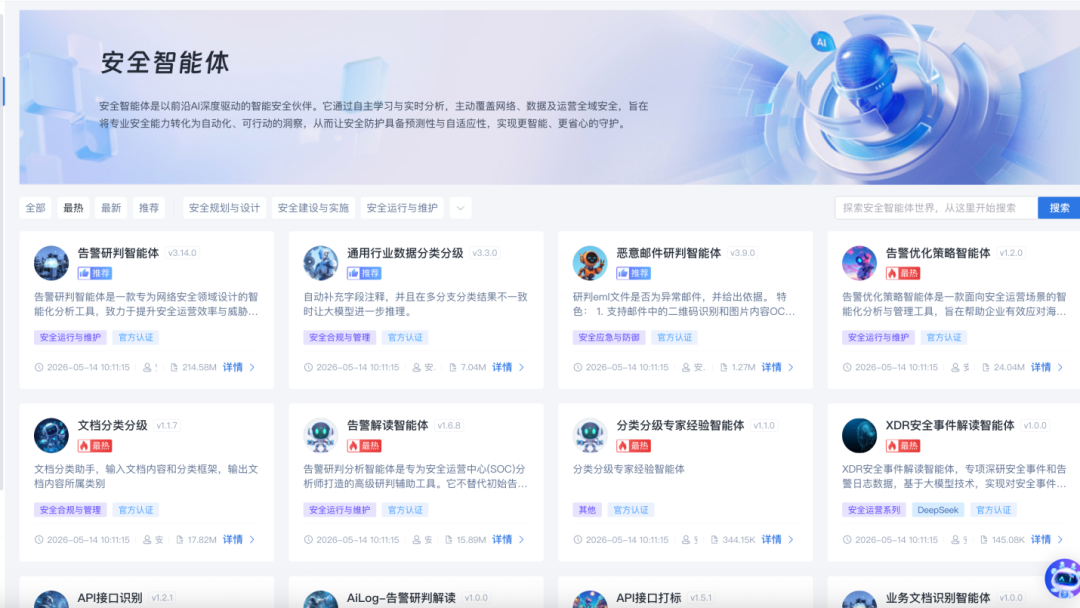Open details arrow on 告警优化策略智能体 card
This screenshot has width=1080, height=608.
click(x=1061, y=368)
